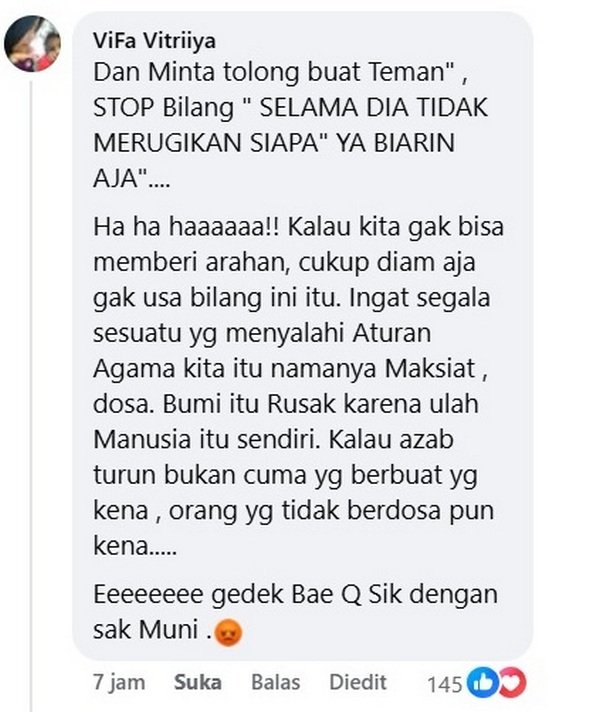Click the 'Eeeeeeee gedek Bae Q Sik' line

point(295,595)
